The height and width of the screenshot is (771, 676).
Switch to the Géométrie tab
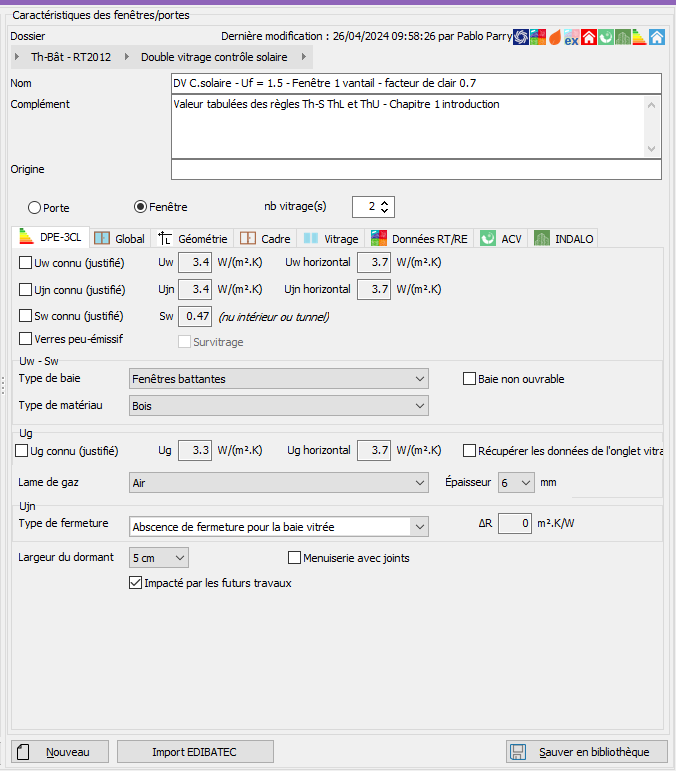tap(194, 239)
